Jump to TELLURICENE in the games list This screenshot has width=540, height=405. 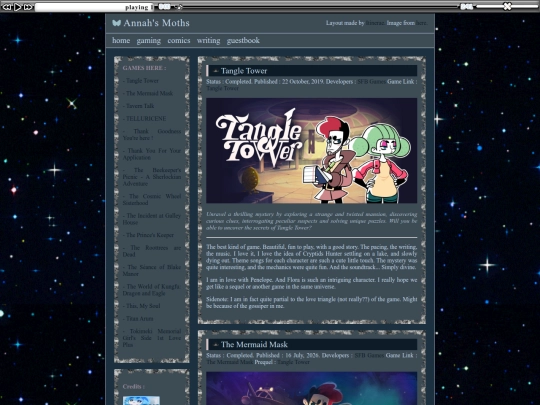(146, 119)
